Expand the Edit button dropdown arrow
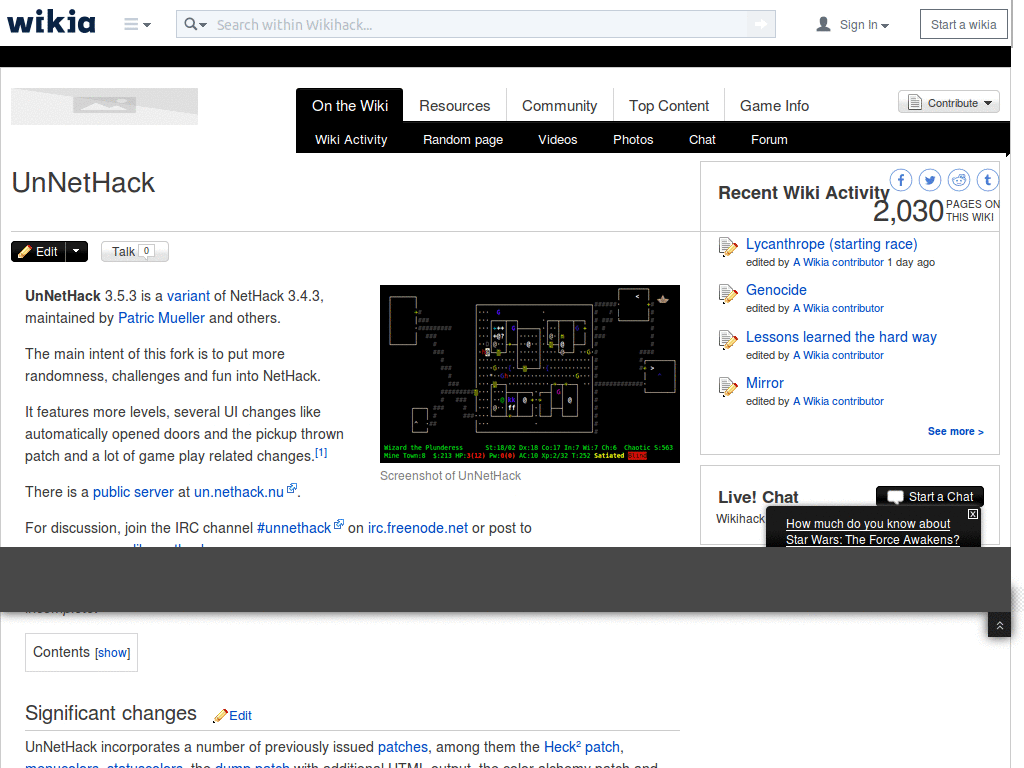The height and width of the screenshot is (768, 1024). (x=76, y=251)
